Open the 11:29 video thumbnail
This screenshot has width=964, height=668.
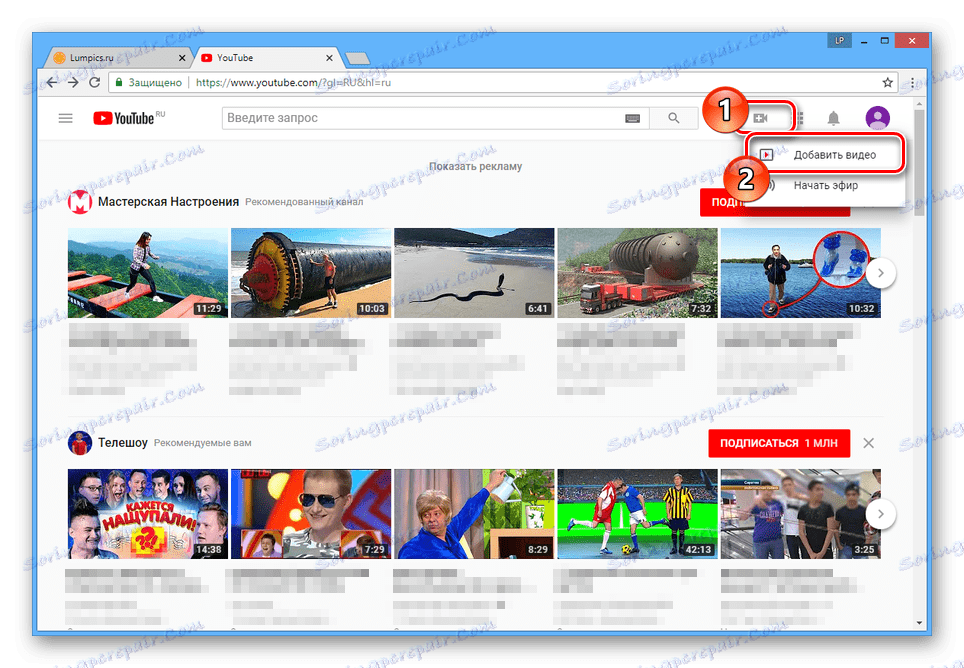click(x=148, y=273)
